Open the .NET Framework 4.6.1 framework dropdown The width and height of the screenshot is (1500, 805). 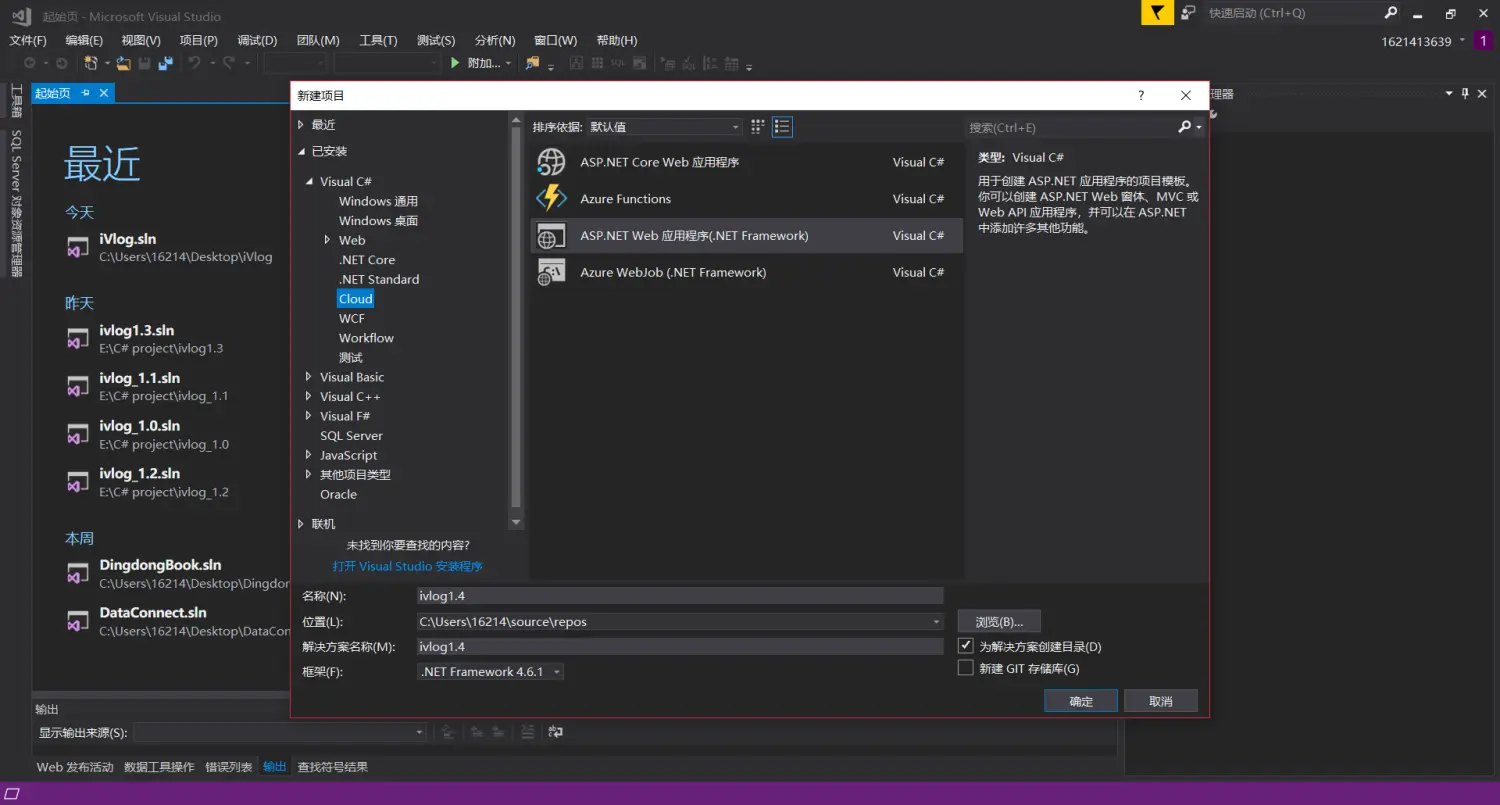point(491,672)
